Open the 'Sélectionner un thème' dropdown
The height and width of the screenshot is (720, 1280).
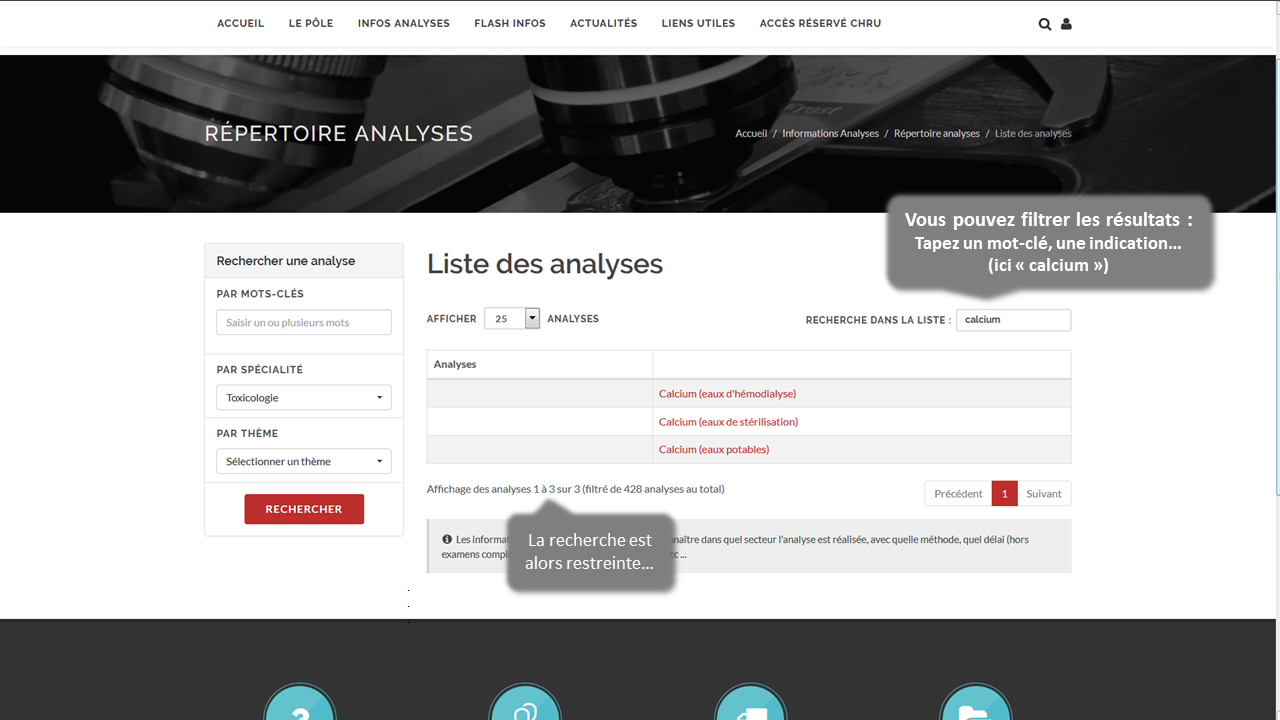pos(303,462)
